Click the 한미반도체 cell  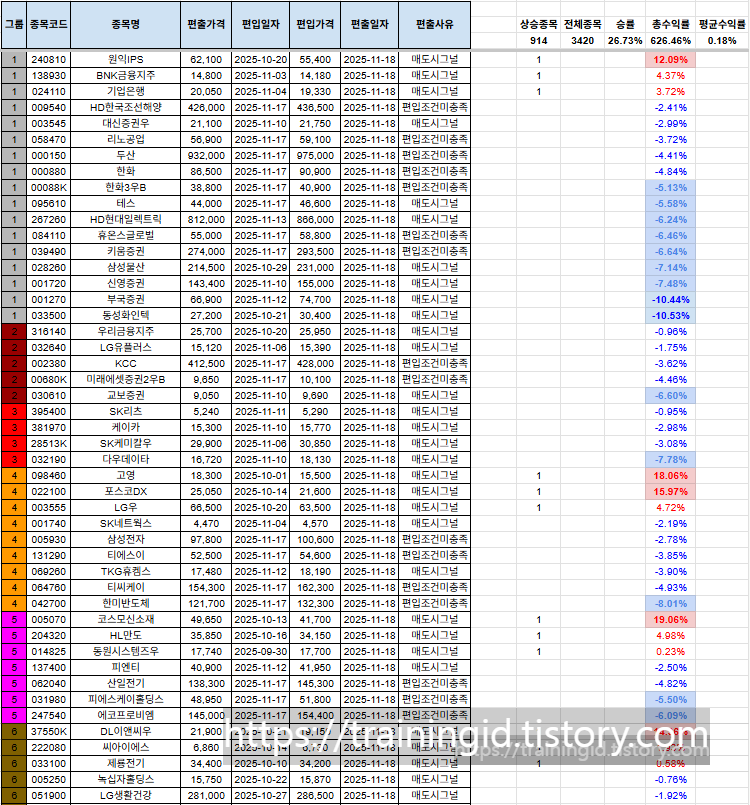126,604
